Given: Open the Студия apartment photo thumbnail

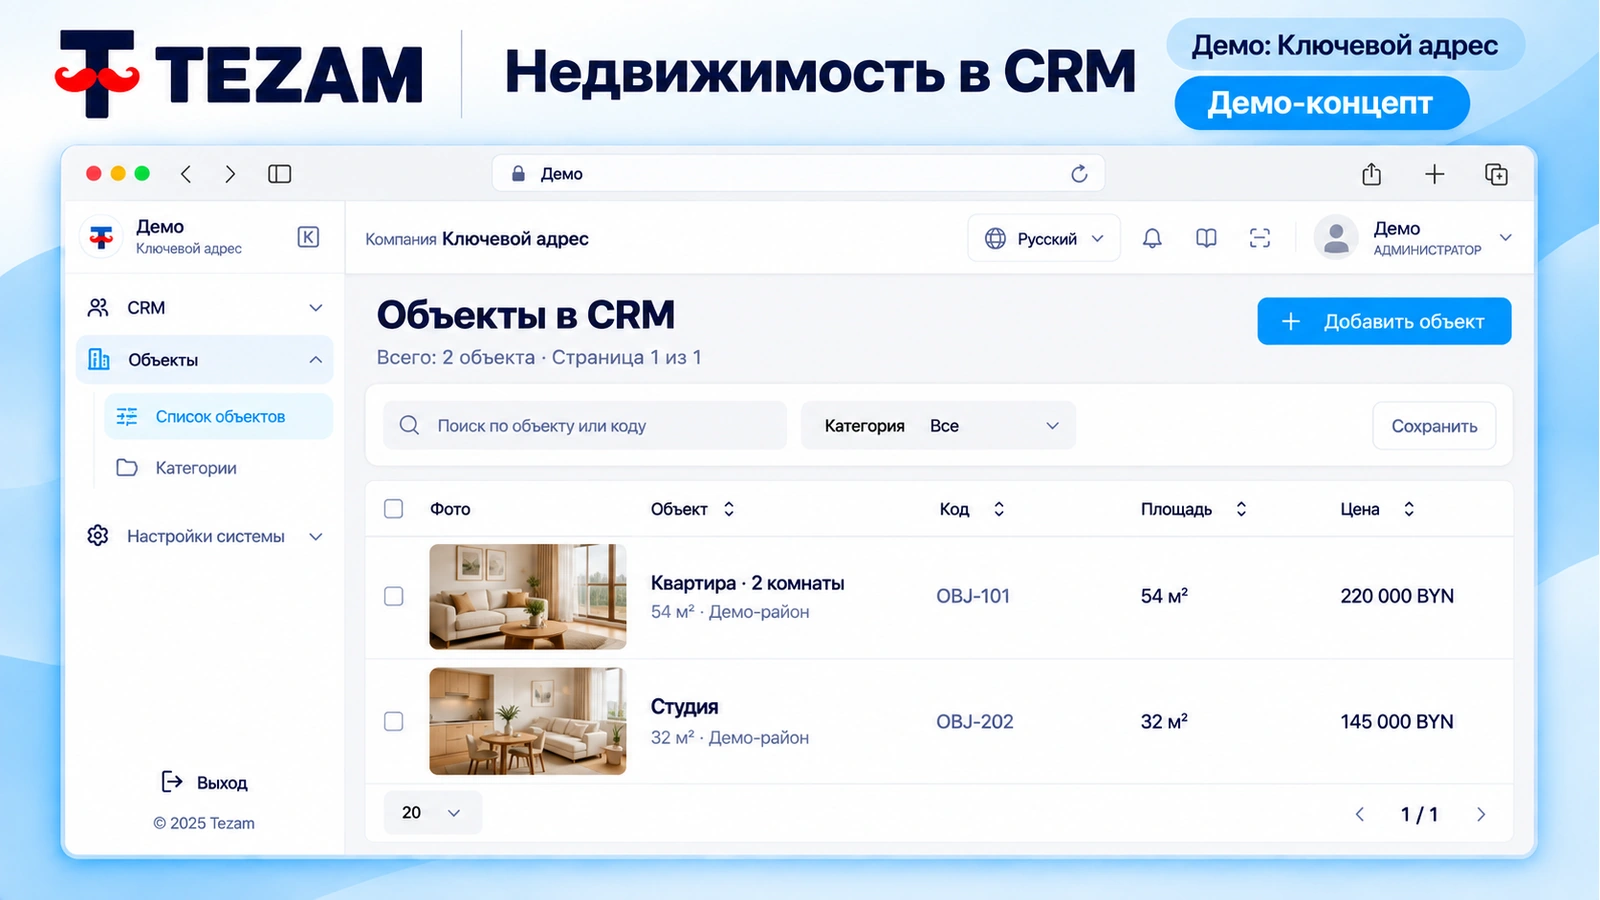Looking at the screenshot, I should pyautogui.click(x=528, y=721).
